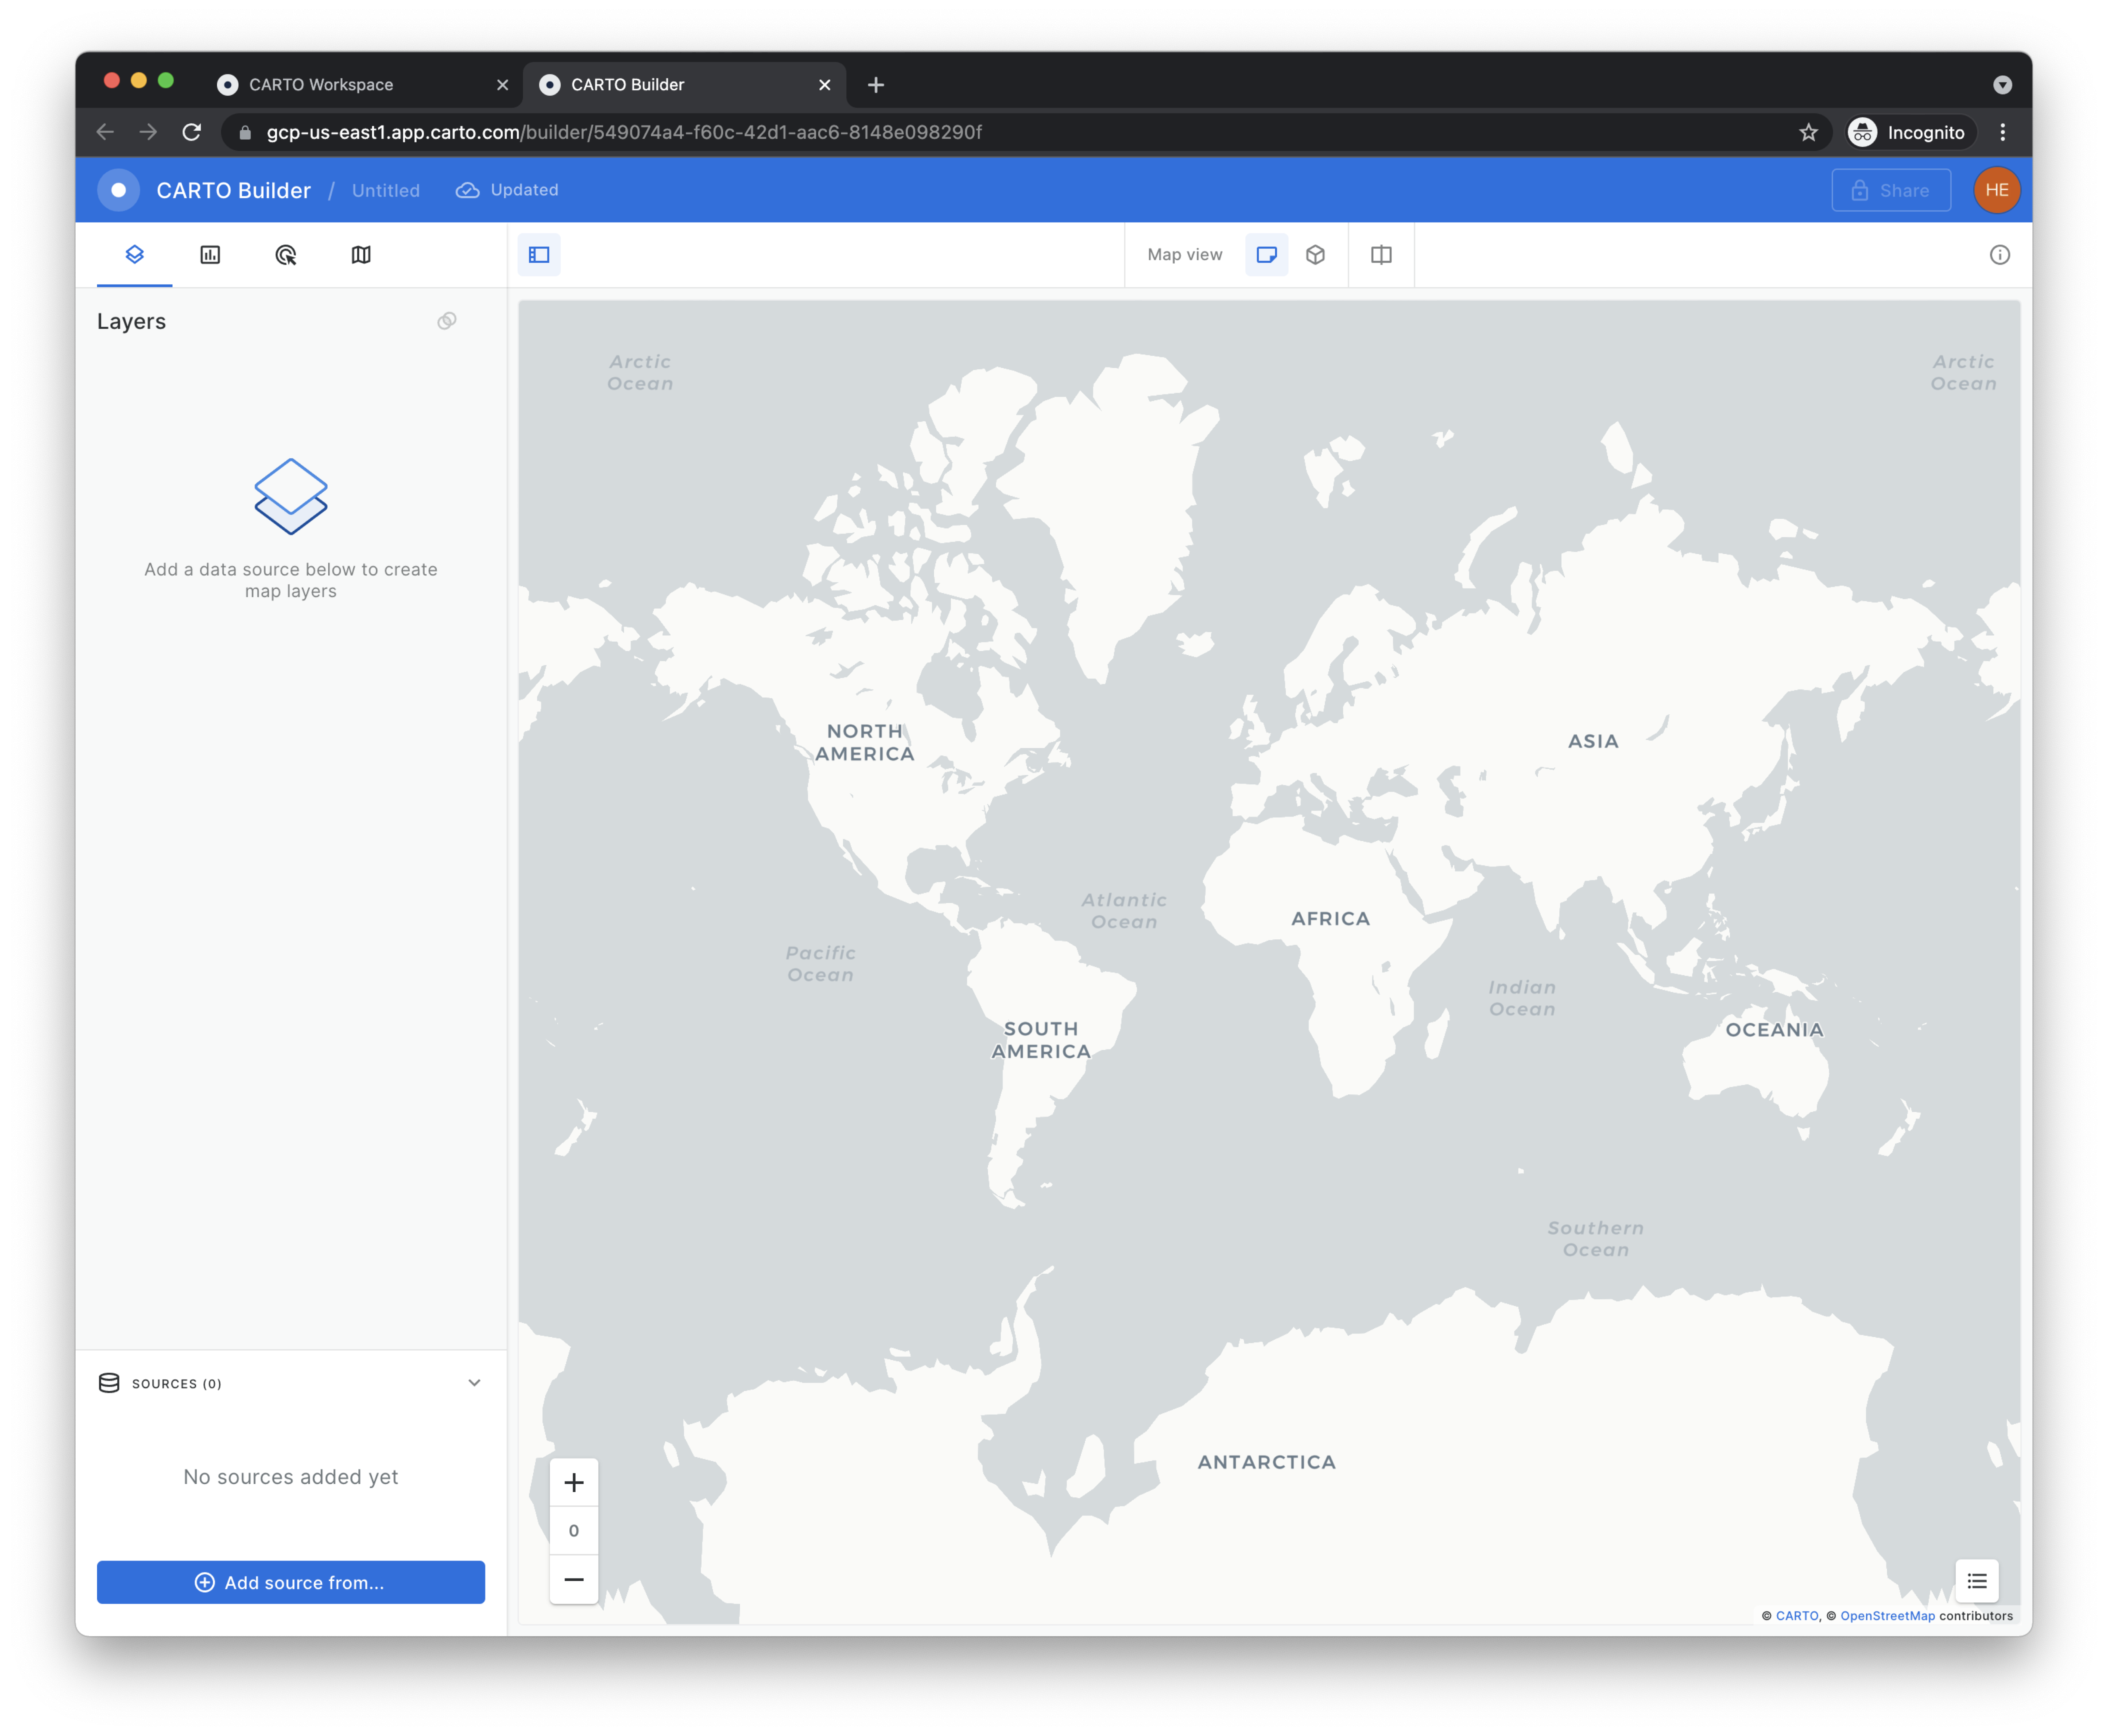The image size is (2108, 1736).
Task: Open the Interactions tab icon
Action: [x=286, y=255]
